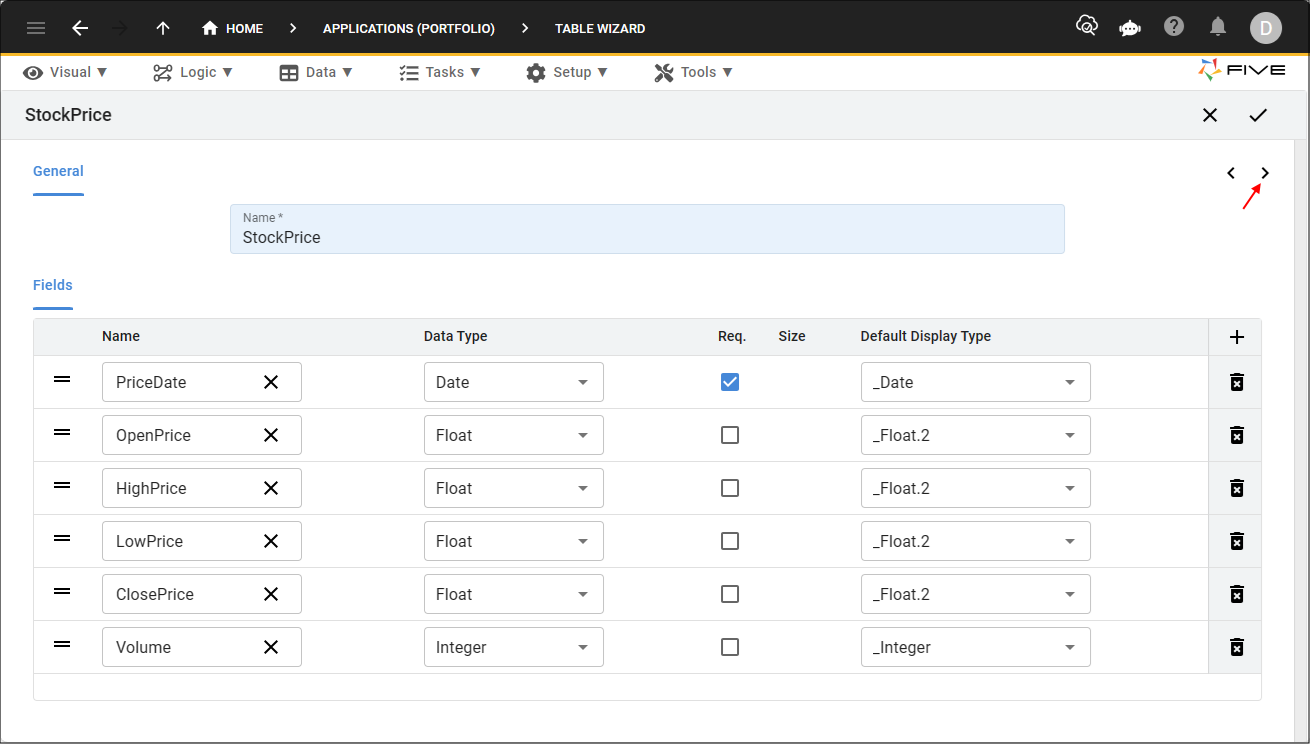Save the StockPrice table with the checkmark

(1258, 115)
